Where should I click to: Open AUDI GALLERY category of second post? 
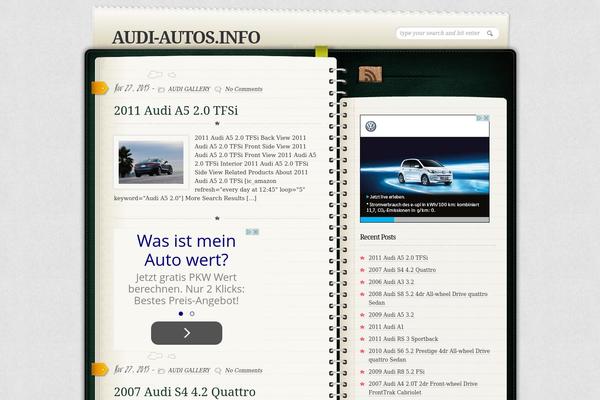click(x=189, y=371)
